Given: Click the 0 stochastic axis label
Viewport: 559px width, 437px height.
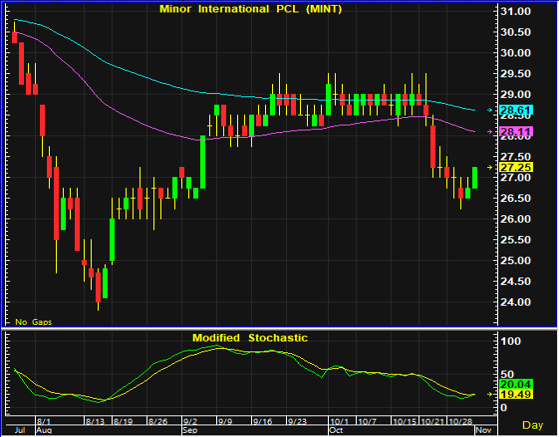Looking at the screenshot, I should click(x=504, y=407).
